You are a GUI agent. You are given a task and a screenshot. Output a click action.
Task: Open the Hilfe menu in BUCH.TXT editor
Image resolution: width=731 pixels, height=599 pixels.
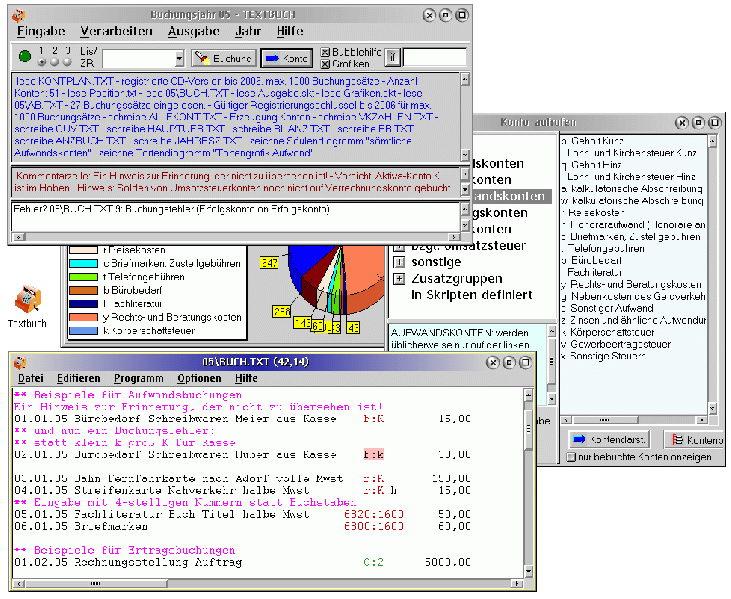coord(246,378)
